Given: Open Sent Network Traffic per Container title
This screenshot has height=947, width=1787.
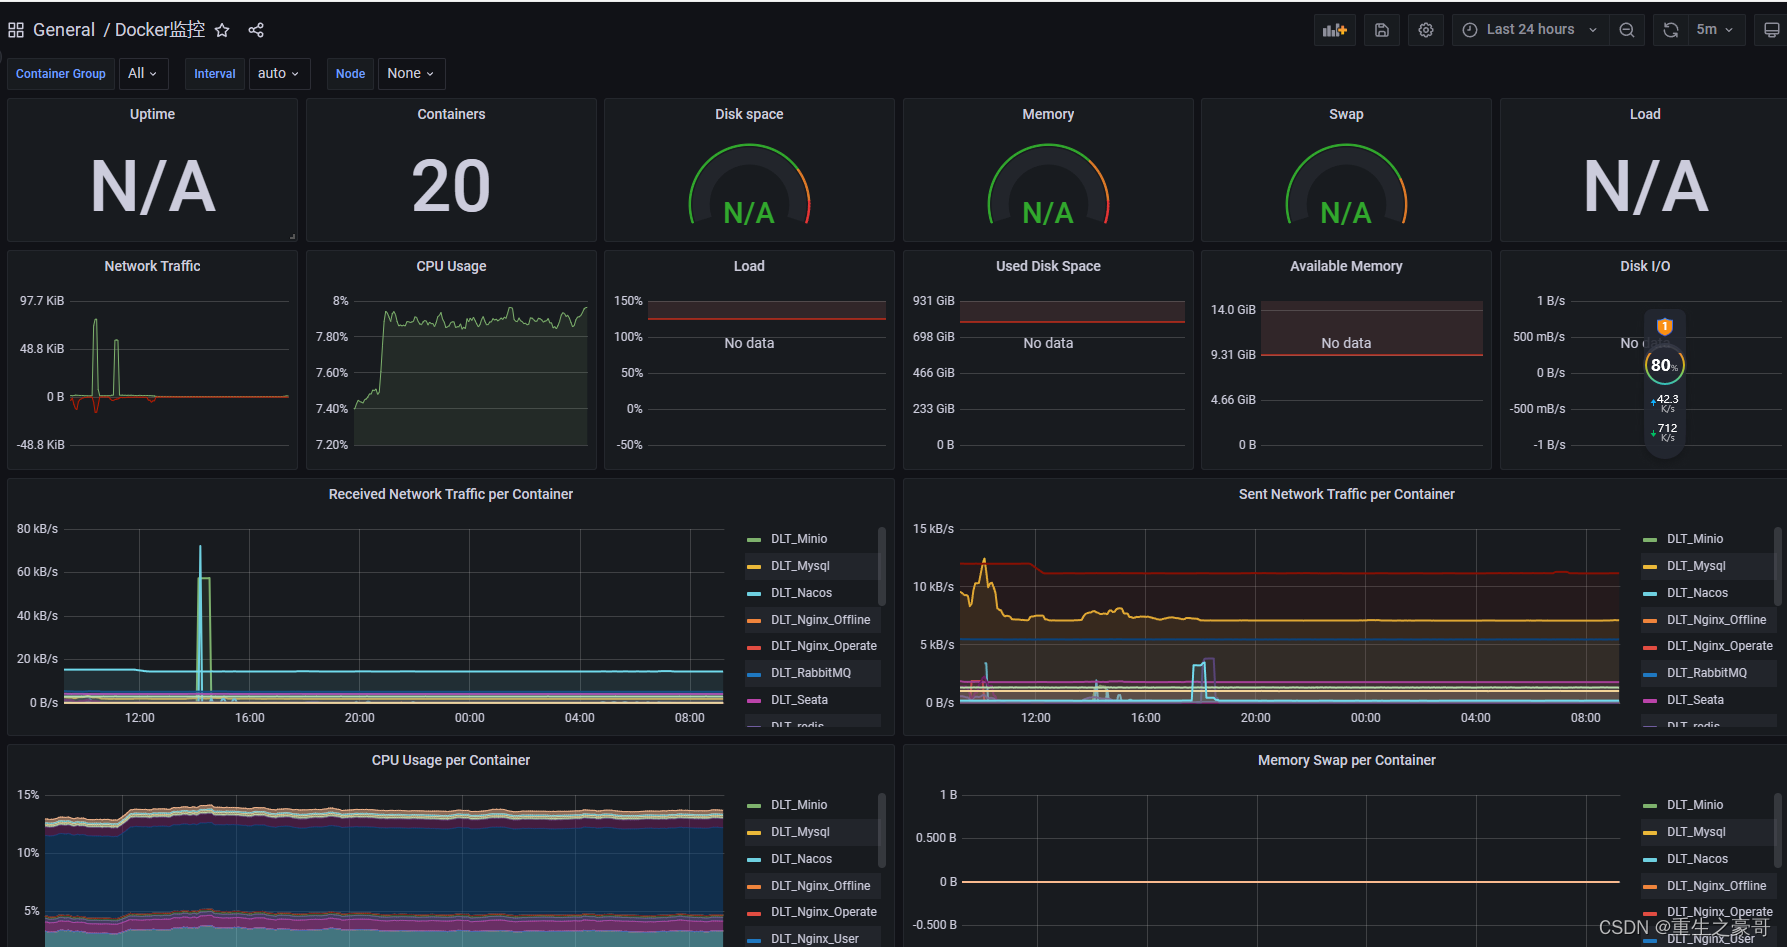Looking at the screenshot, I should 1346,494.
